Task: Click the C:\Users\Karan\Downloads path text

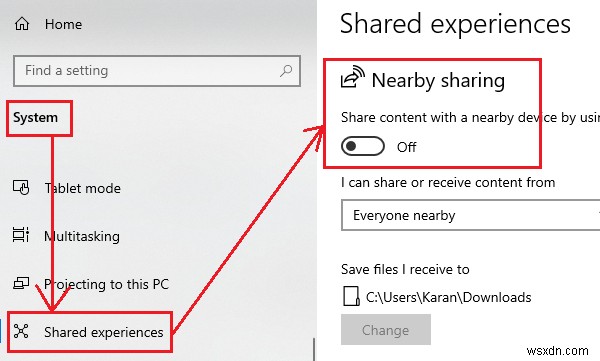Action: pyautogui.click(x=448, y=297)
